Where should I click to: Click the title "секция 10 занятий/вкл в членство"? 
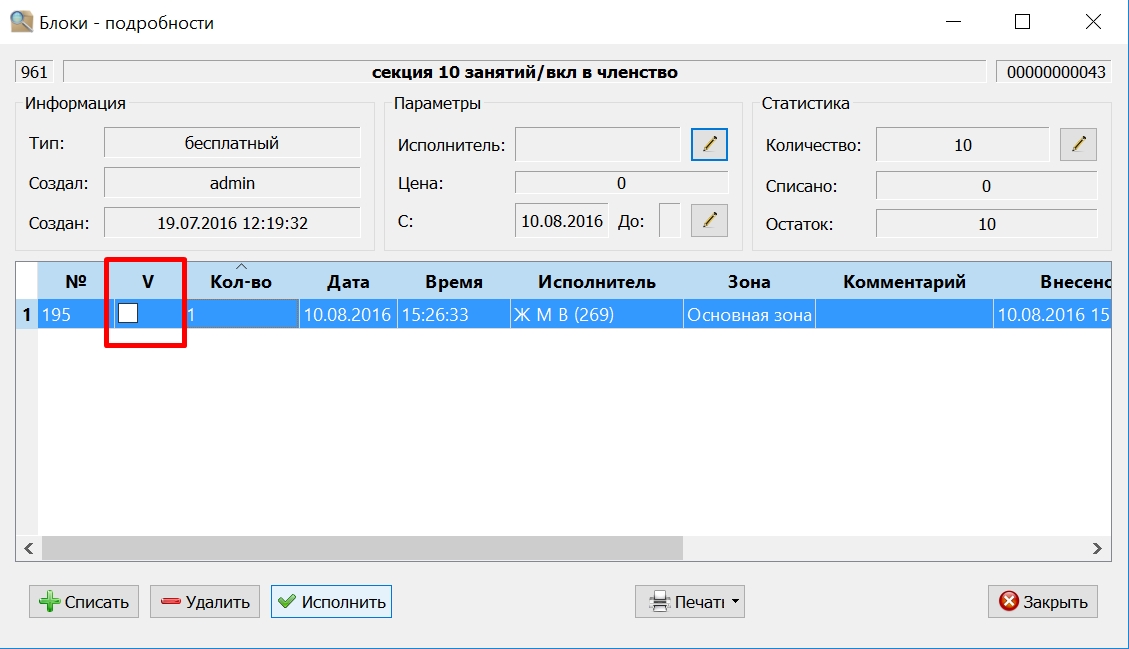524,72
